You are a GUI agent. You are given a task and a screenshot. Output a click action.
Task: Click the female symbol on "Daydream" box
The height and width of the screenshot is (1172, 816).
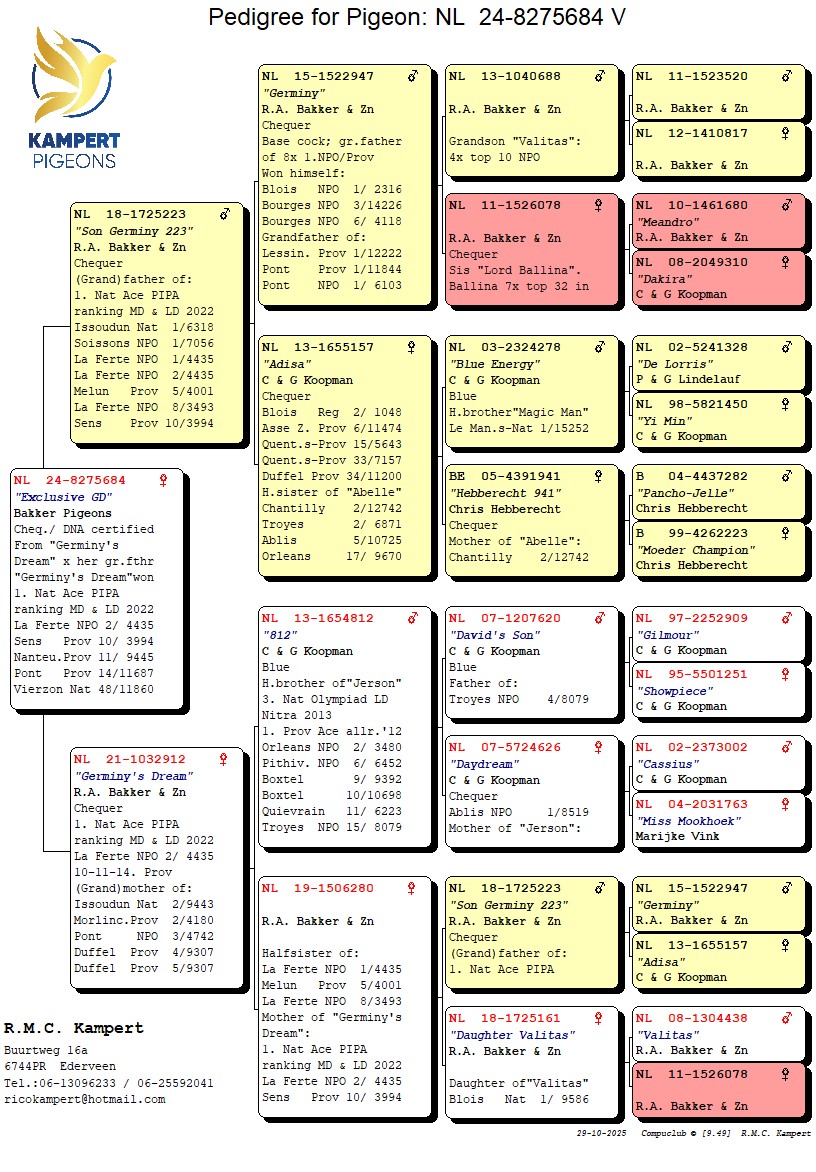click(598, 747)
